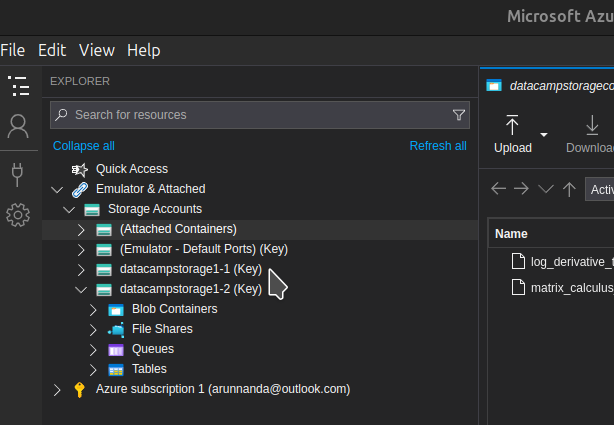The width and height of the screenshot is (614, 425).
Task: Collapse the Storage Accounts node
Action: point(69,210)
